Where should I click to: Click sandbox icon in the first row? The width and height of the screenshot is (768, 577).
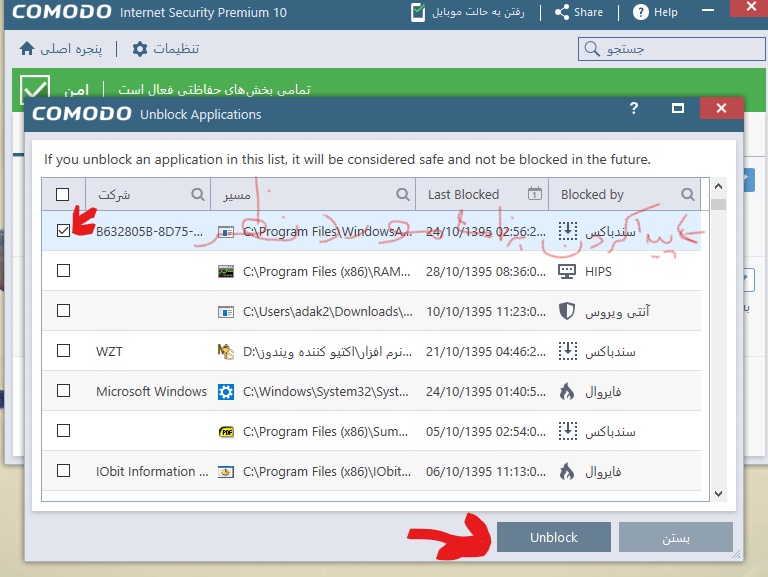(x=568, y=231)
